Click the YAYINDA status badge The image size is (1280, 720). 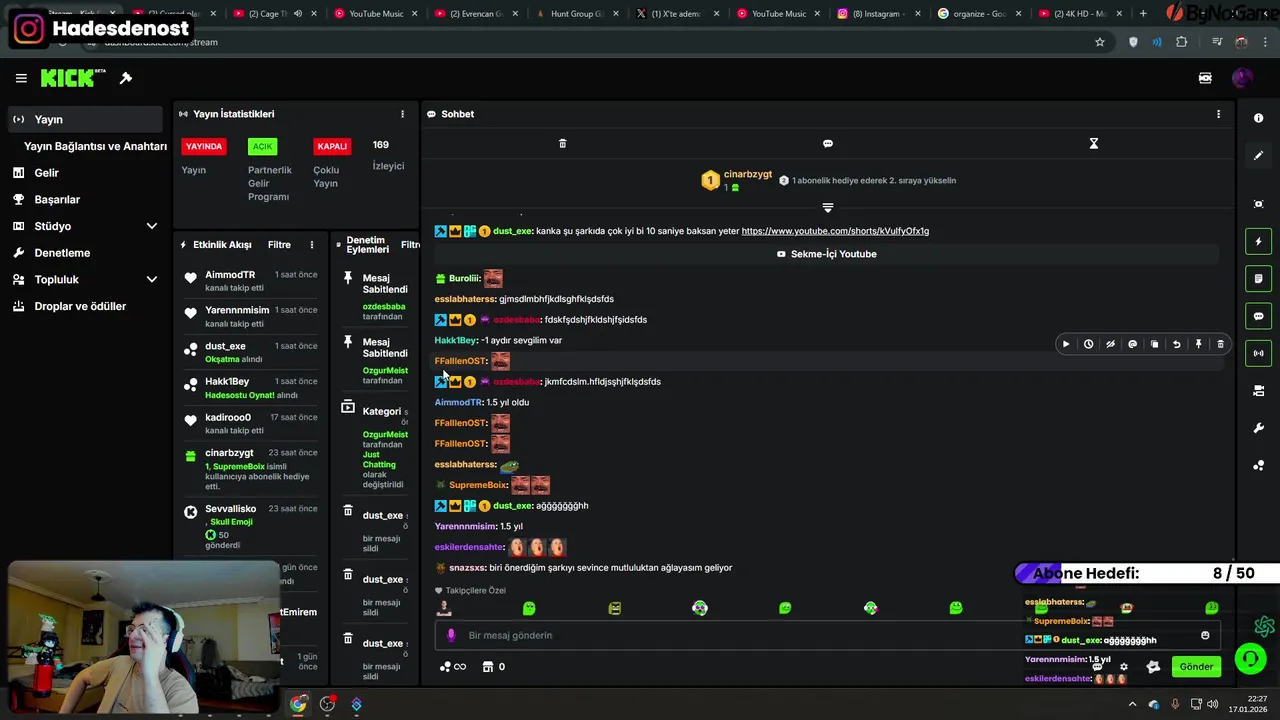(204, 146)
